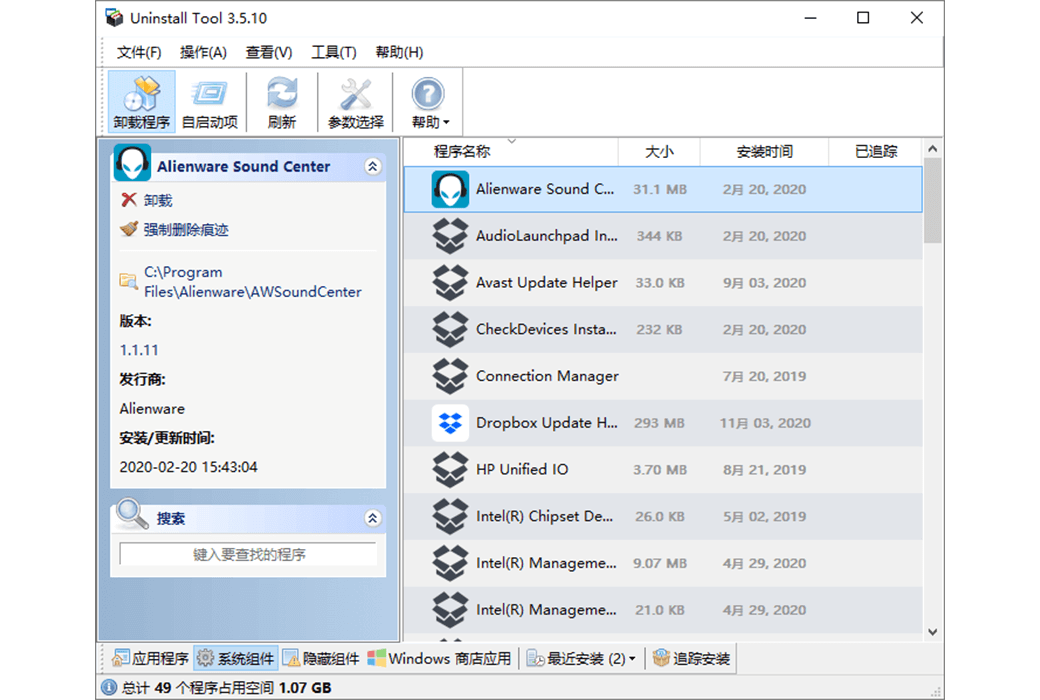This screenshot has height=700, width=1040.
Task: Click the magnifier 搜索 icon
Action: click(132, 514)
